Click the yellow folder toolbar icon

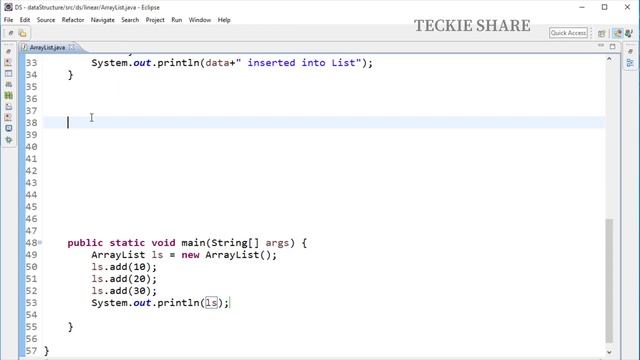click(x=22, y=33)
